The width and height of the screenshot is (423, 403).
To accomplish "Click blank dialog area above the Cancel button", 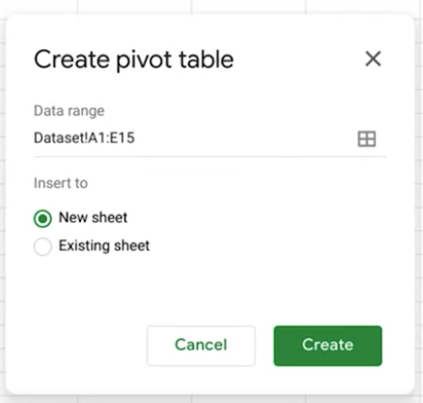I will click(201, 293).
